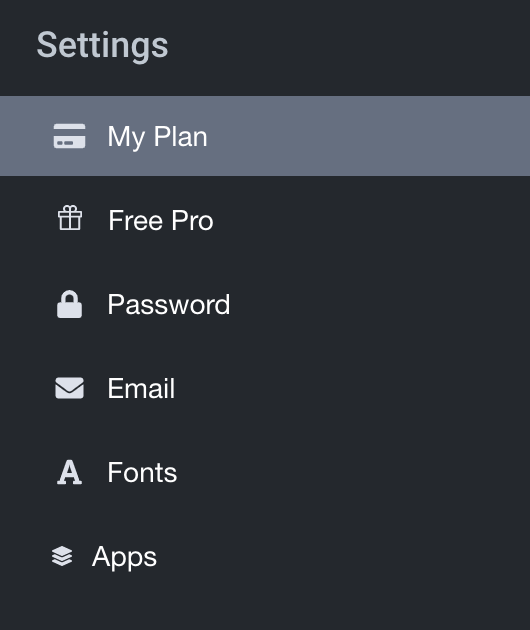Select the highlighted My Plan row
530x630 pixels.
[265, 136]
